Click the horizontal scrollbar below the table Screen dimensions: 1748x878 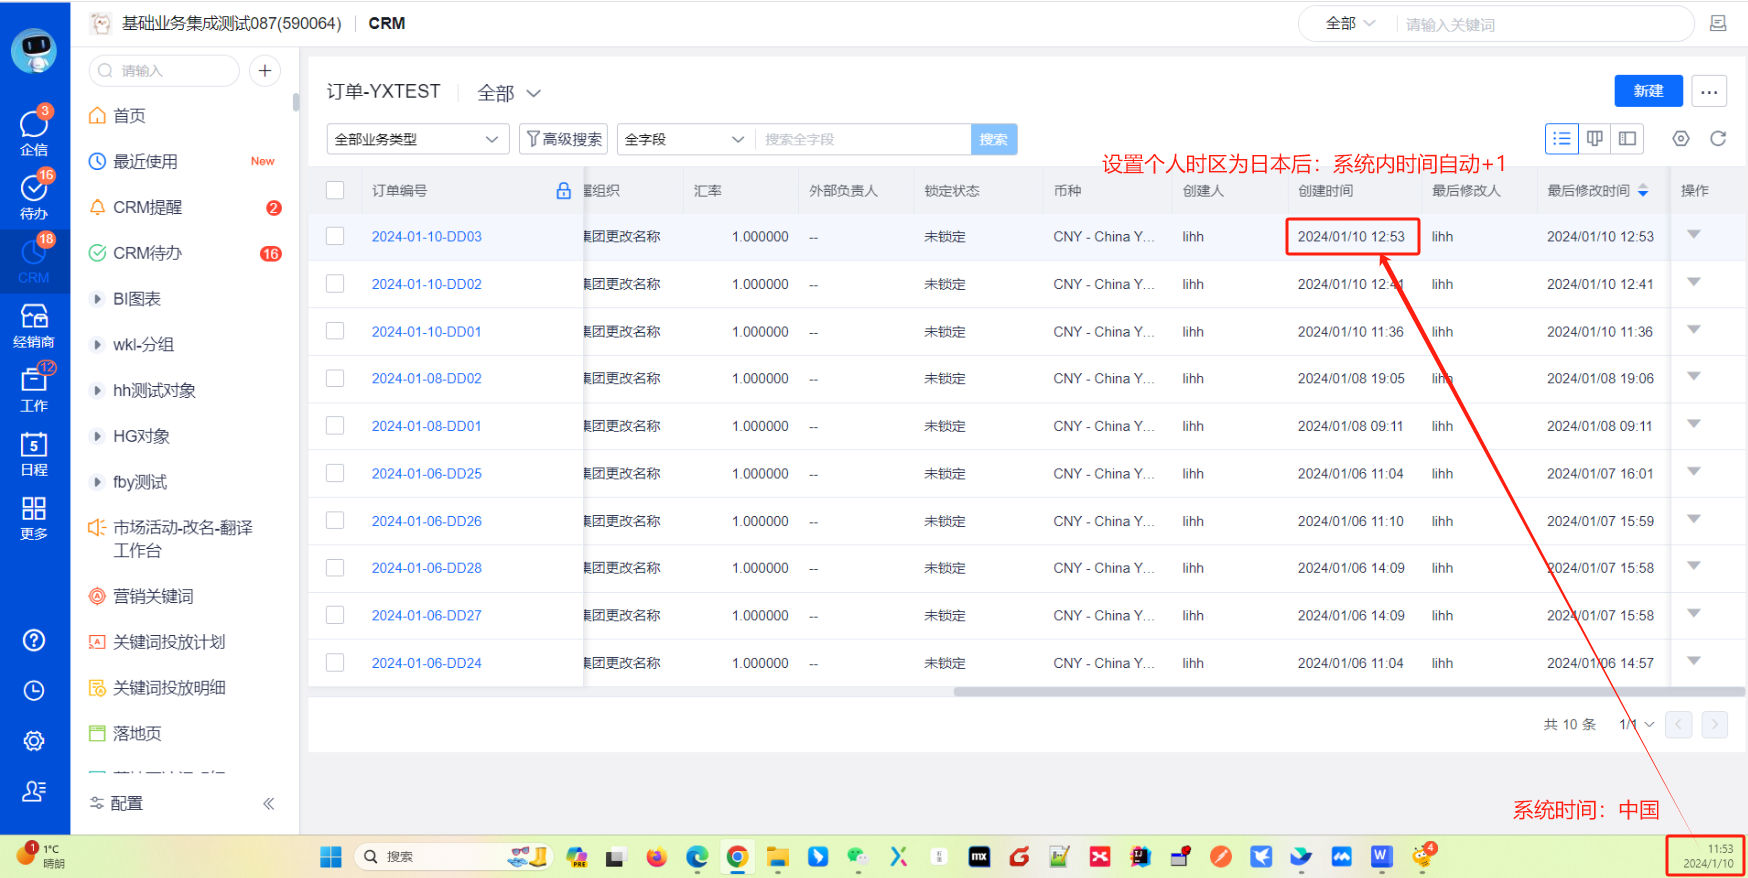point(1349,692)
